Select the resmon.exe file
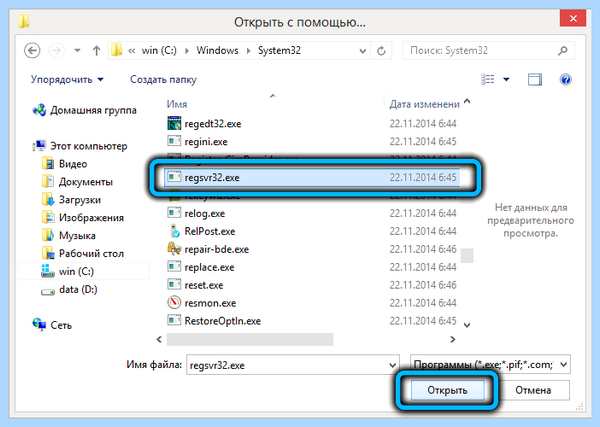This screenshot has width=600, height=427. [312, 303]
